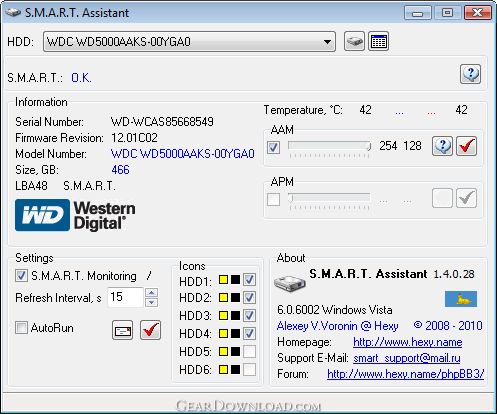Click the AAM level slider
Image resolution: width=497 pixels, height=414 pixels.
coord(329,146)
